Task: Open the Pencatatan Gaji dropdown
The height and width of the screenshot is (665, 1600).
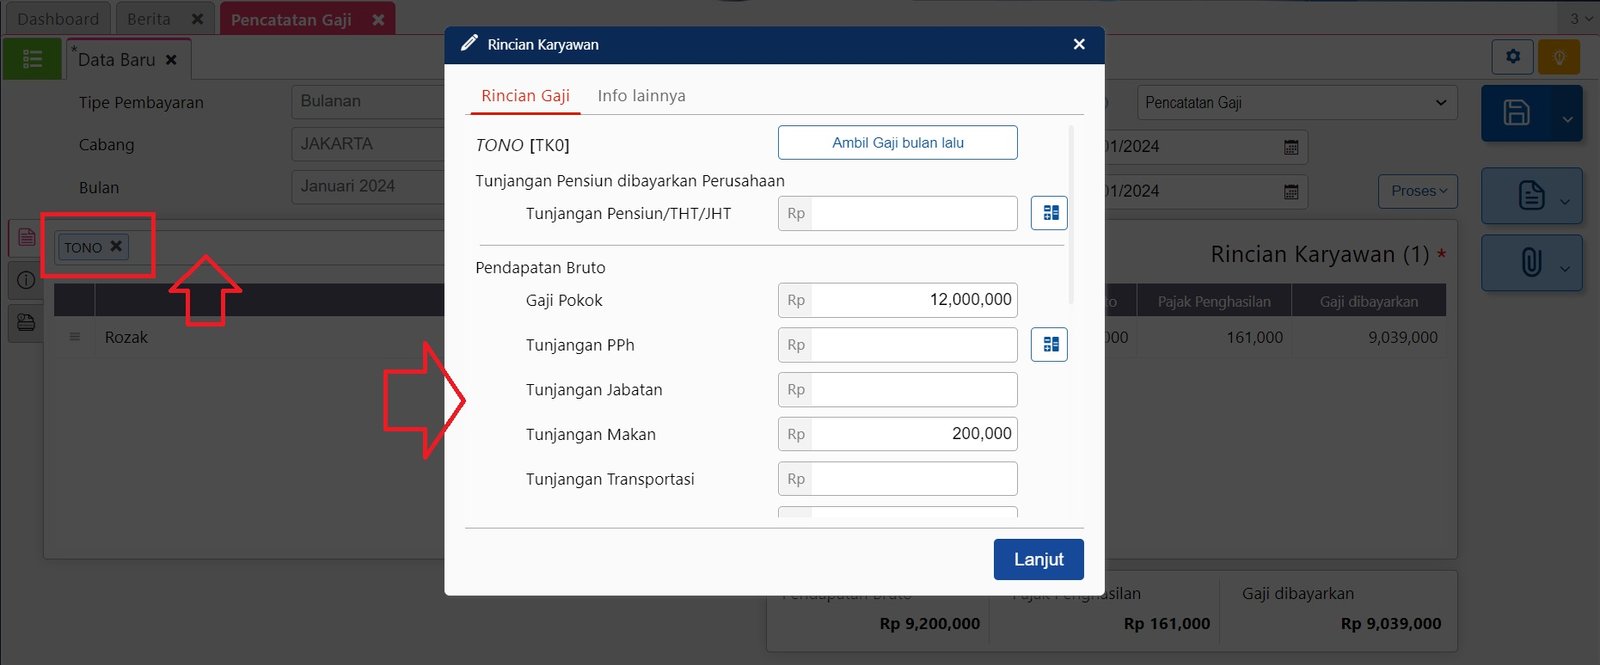Action: coord(1296,103)
